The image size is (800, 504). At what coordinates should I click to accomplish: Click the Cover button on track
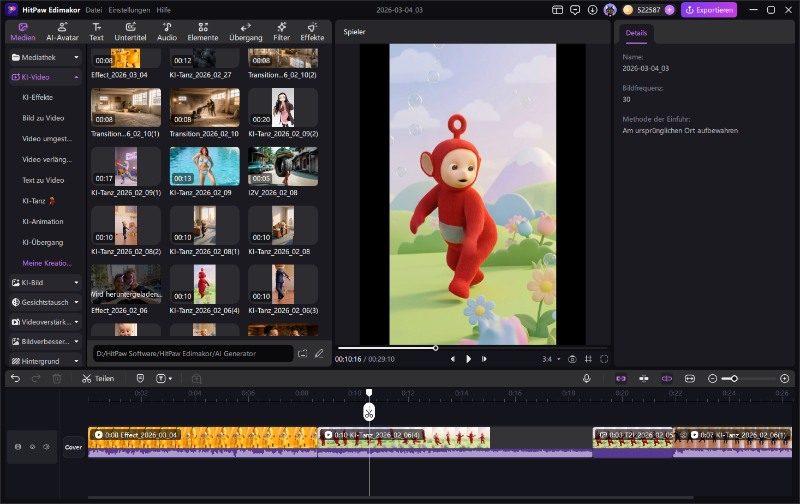coord(73,447)
